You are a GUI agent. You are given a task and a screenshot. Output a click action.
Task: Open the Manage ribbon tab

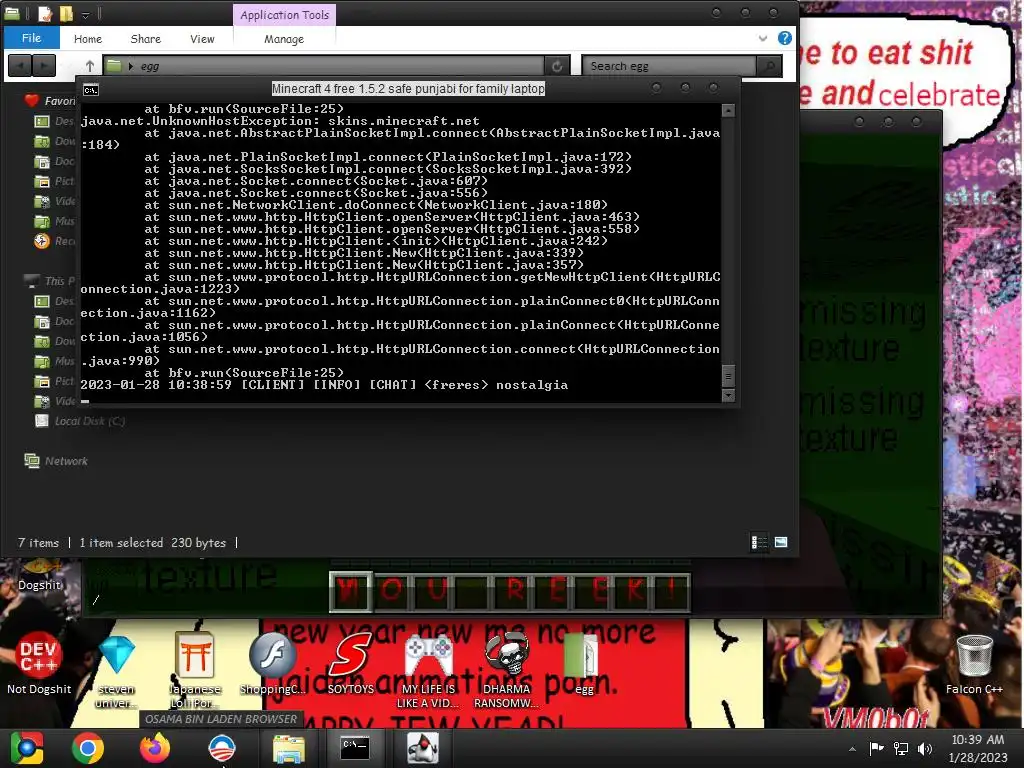click(283, 39)
